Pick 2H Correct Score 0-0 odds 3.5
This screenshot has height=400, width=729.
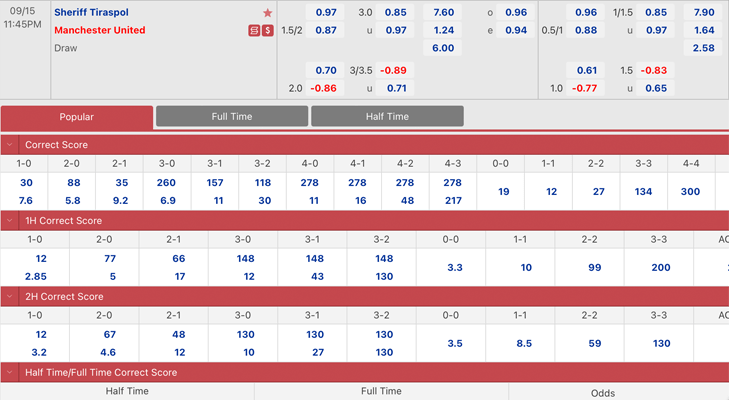pyautogui.click(x=455, y=343)
